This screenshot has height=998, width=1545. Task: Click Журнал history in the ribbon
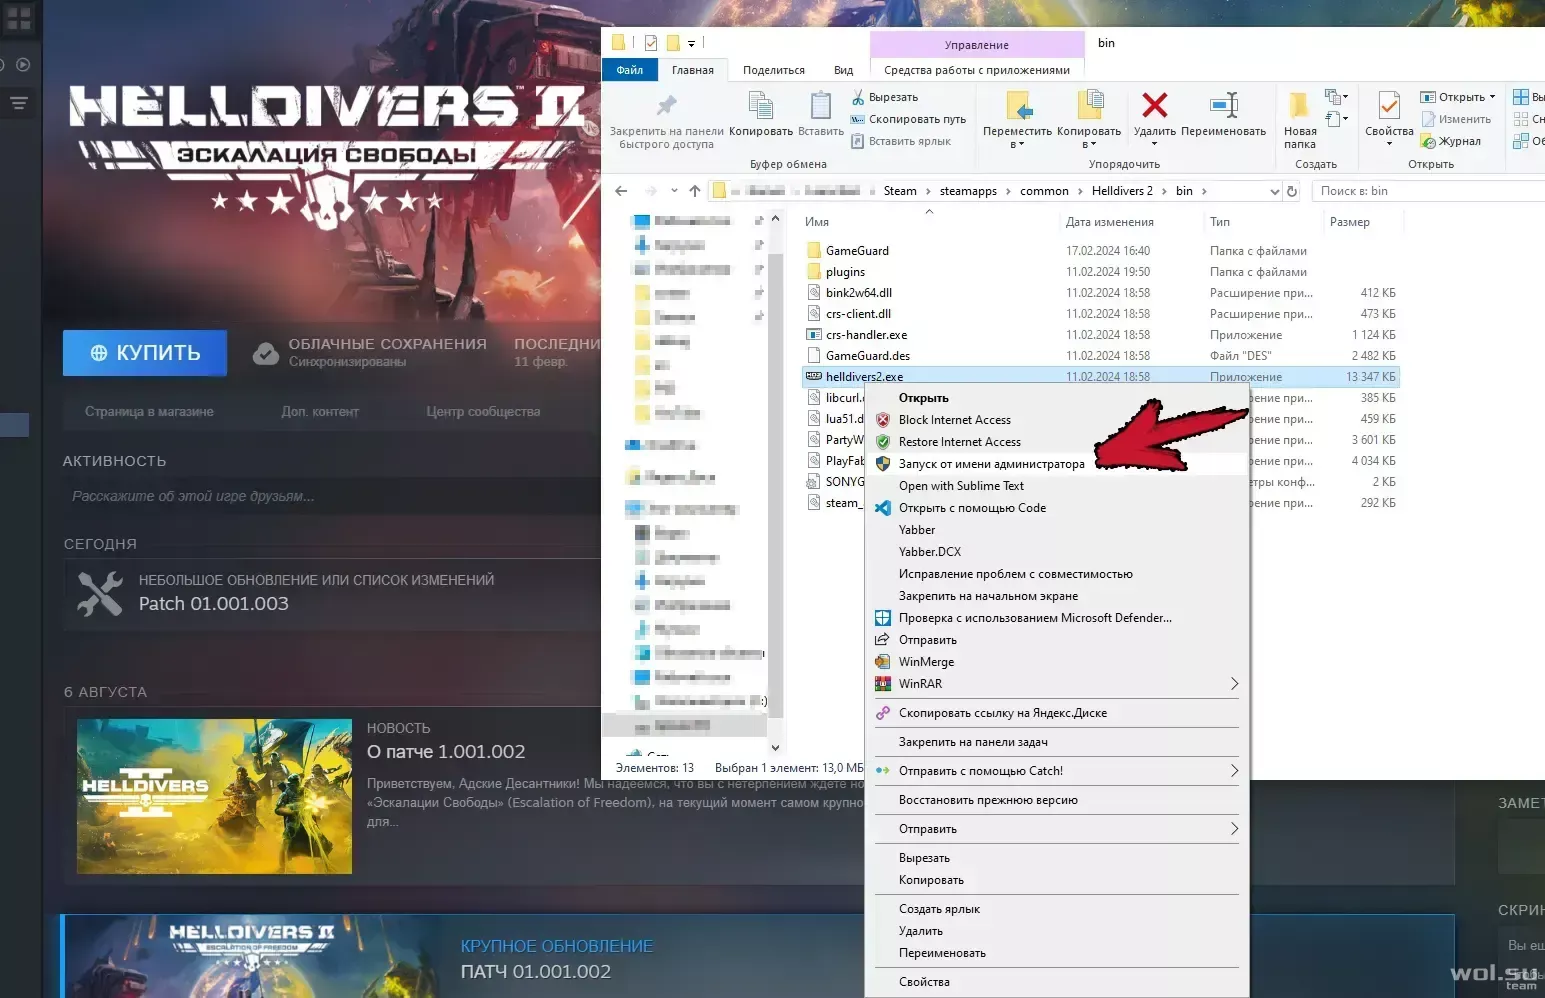[1451, 141]
